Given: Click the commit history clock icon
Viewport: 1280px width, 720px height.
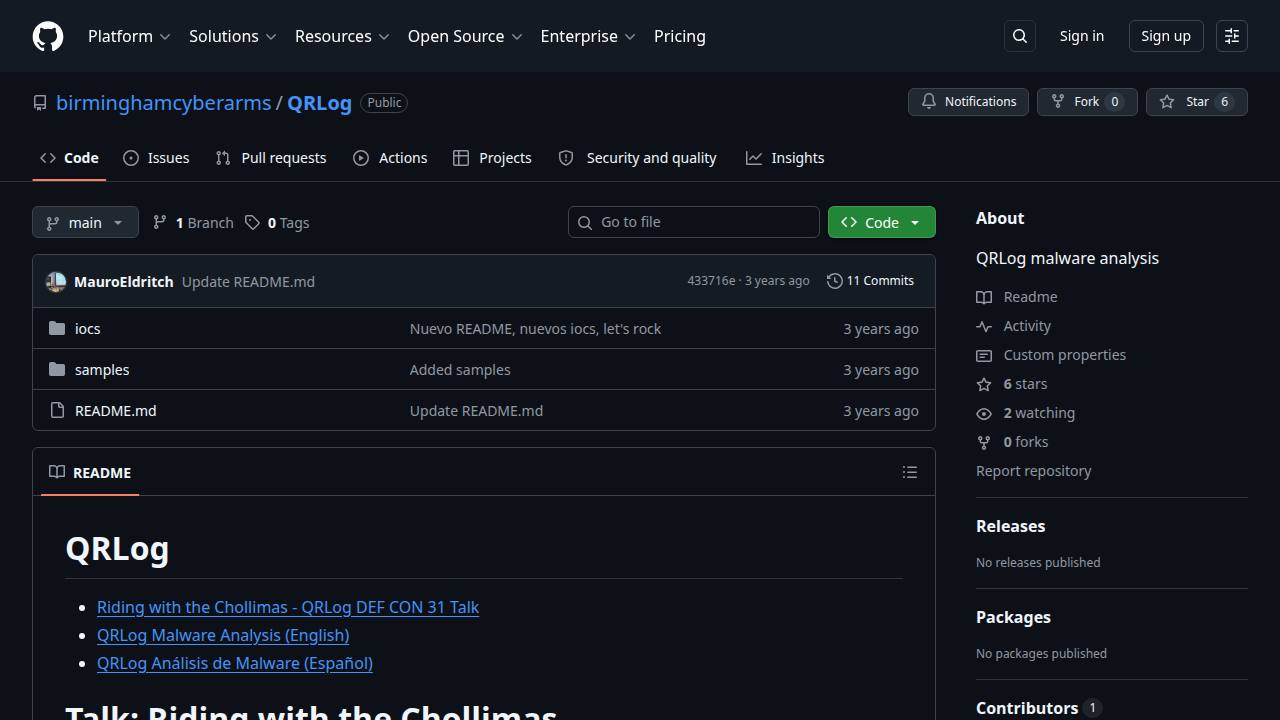Looking at the screenshot, I should coord(835,281).
